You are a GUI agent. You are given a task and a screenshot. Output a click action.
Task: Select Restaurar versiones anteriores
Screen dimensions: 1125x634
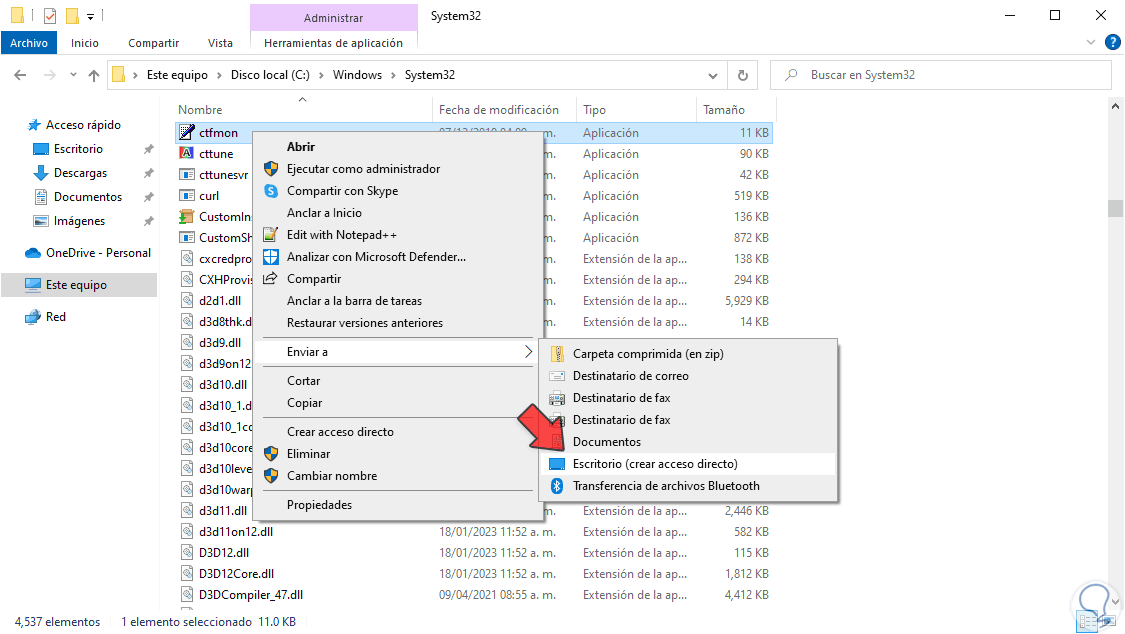(x=399, y=323)
